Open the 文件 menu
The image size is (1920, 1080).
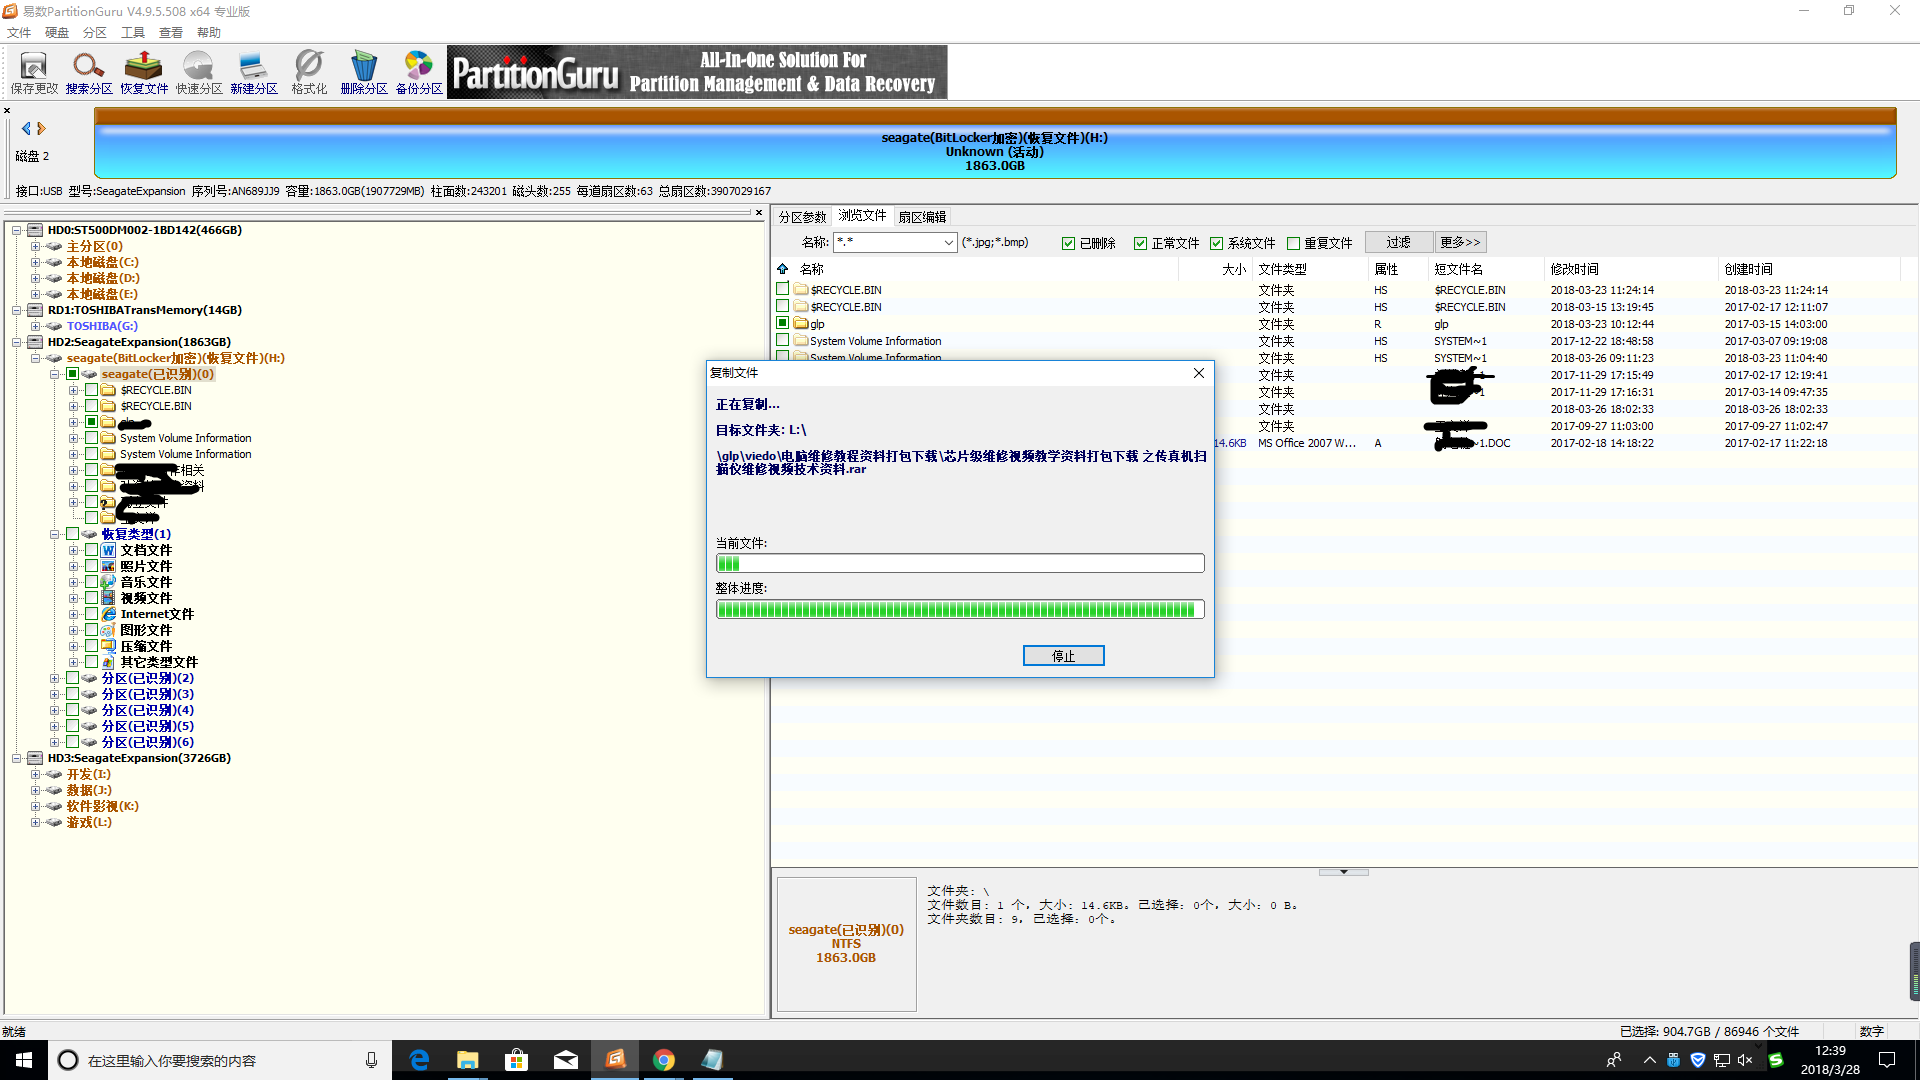pyautogui.click(x=19, y=32)
